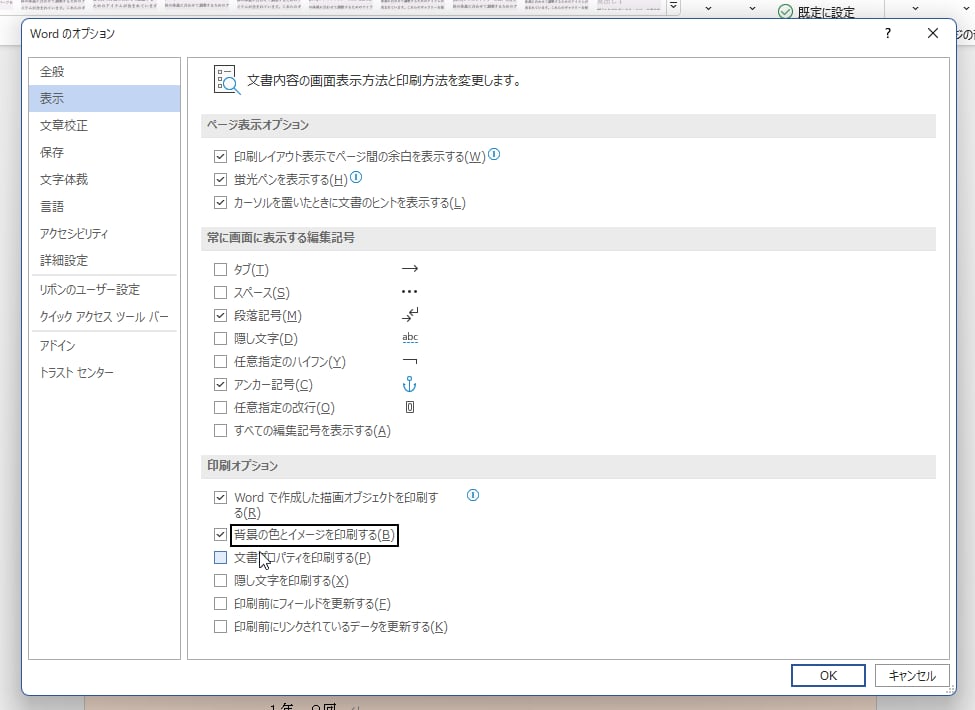Screen dimensions: 975x710
Task: Check 任意指定の改行(O) checkbox
Action: pyautogui.click(x=220, y=408)
